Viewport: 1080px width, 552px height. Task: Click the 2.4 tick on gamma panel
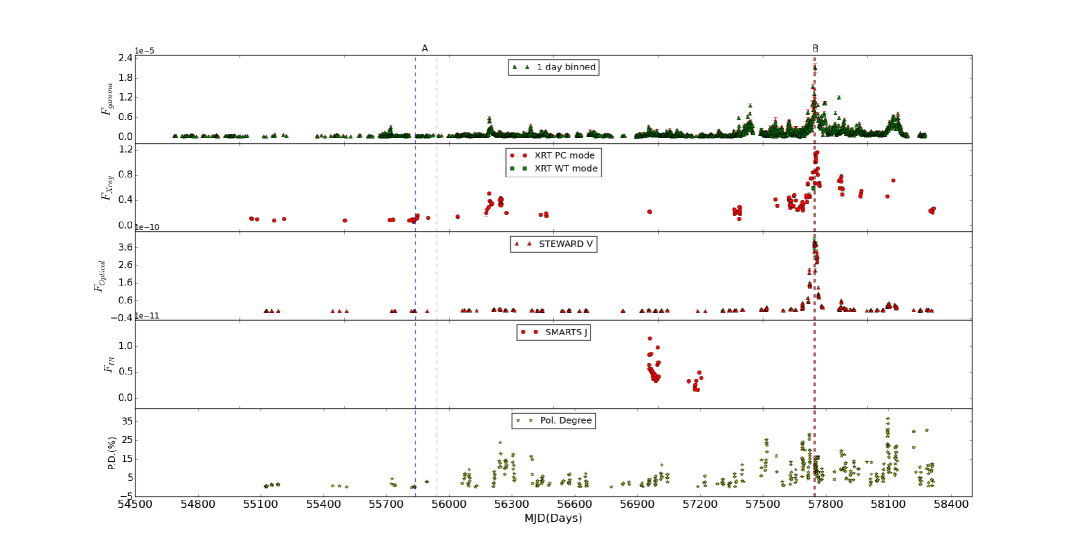coord(125,58)
